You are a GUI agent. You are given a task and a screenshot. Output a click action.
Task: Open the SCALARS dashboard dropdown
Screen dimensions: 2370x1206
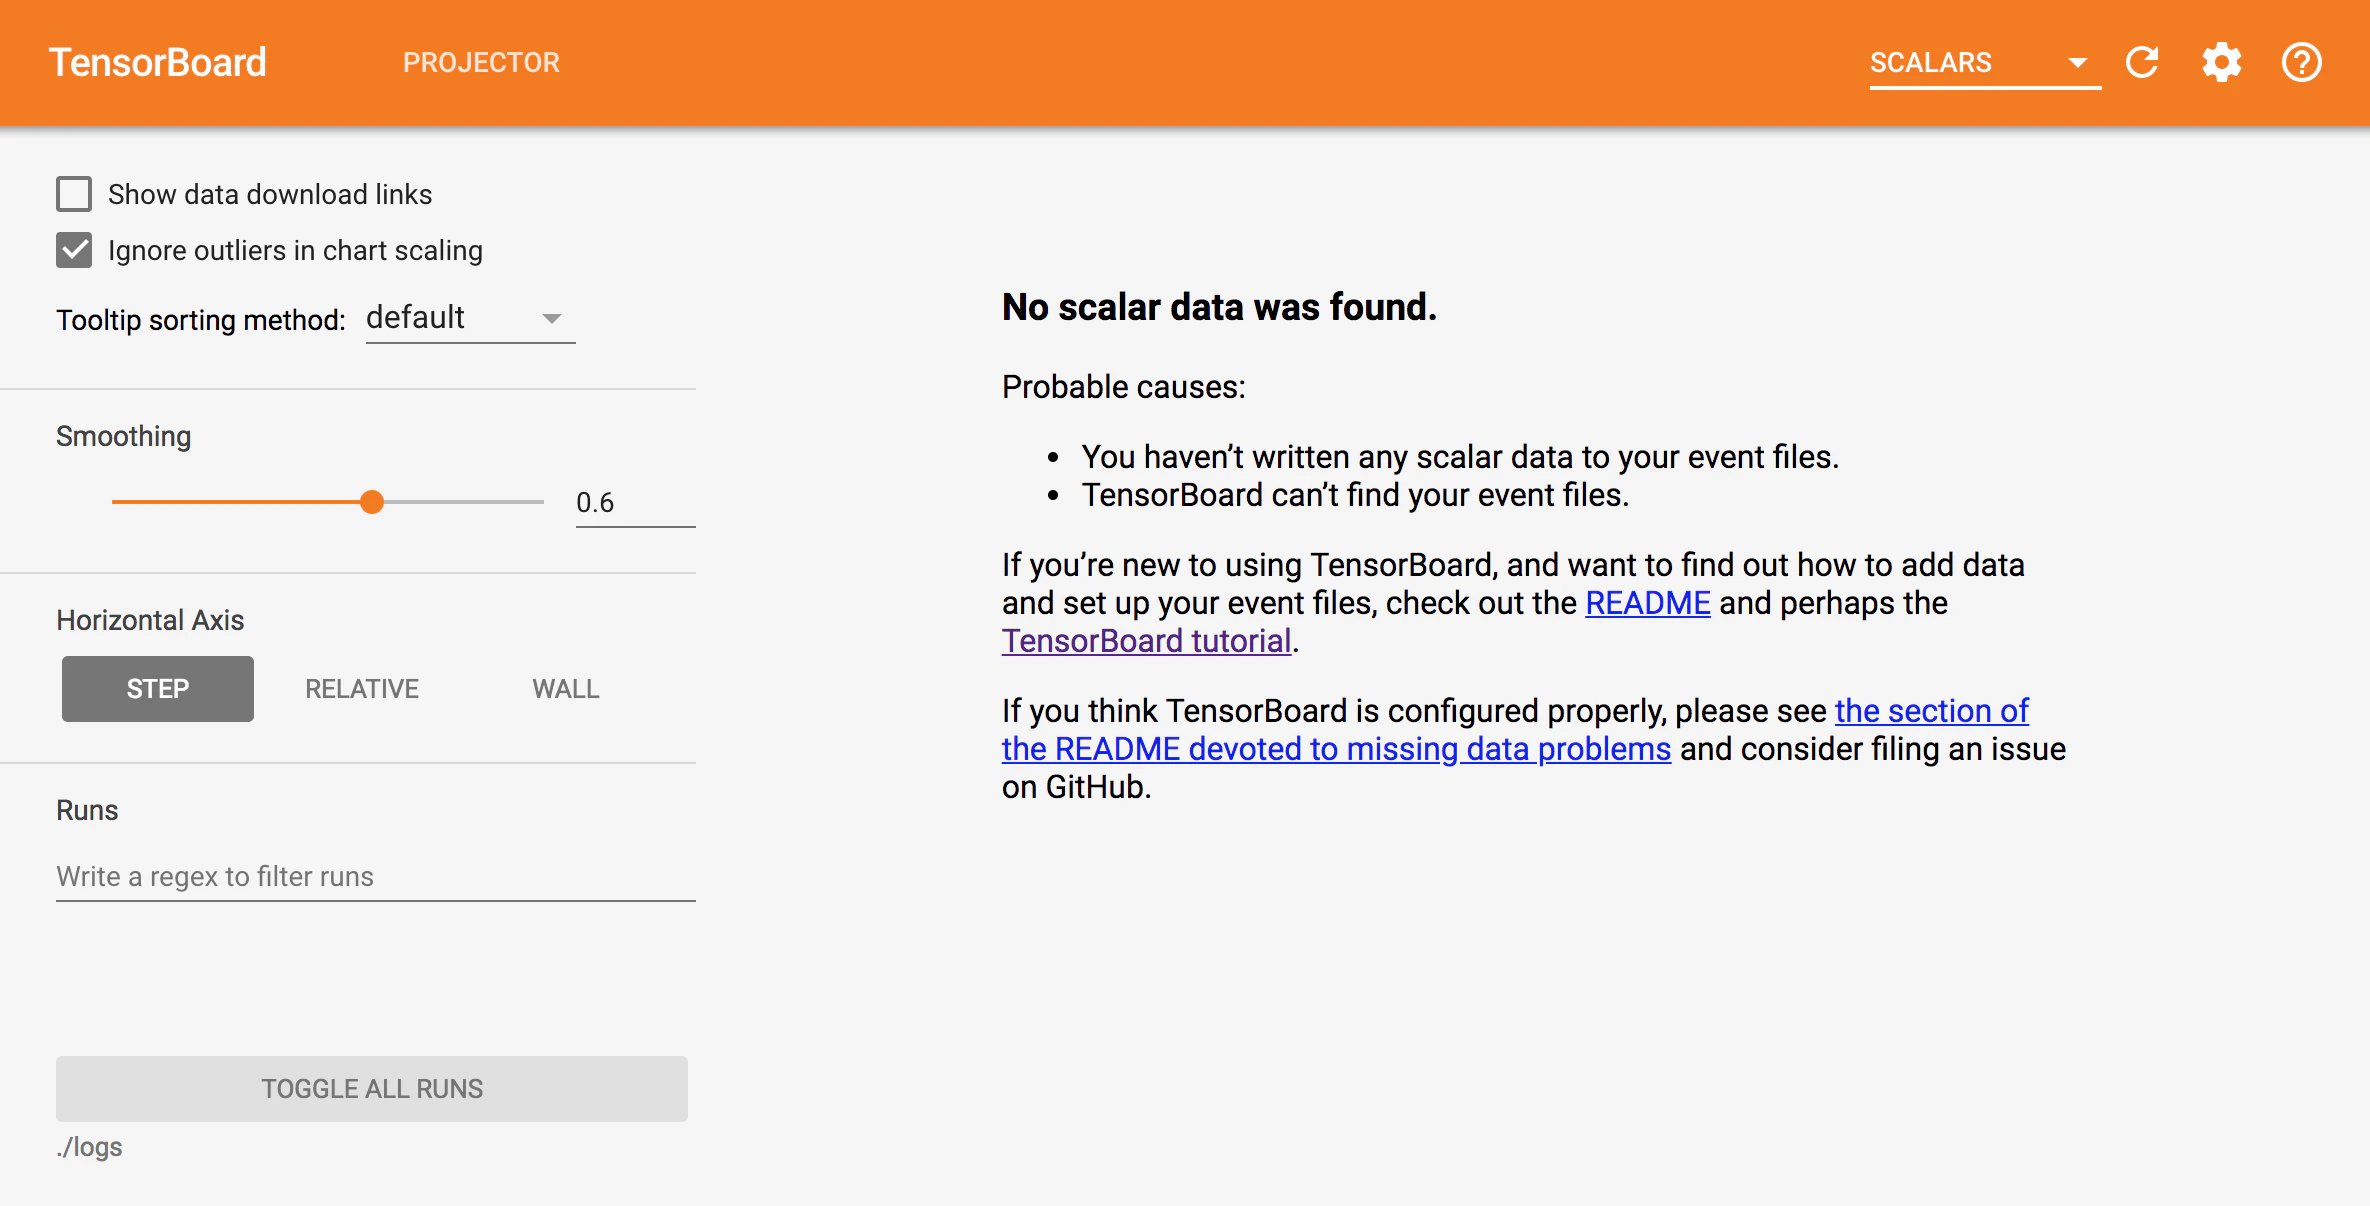click(x=1985, y=63)
